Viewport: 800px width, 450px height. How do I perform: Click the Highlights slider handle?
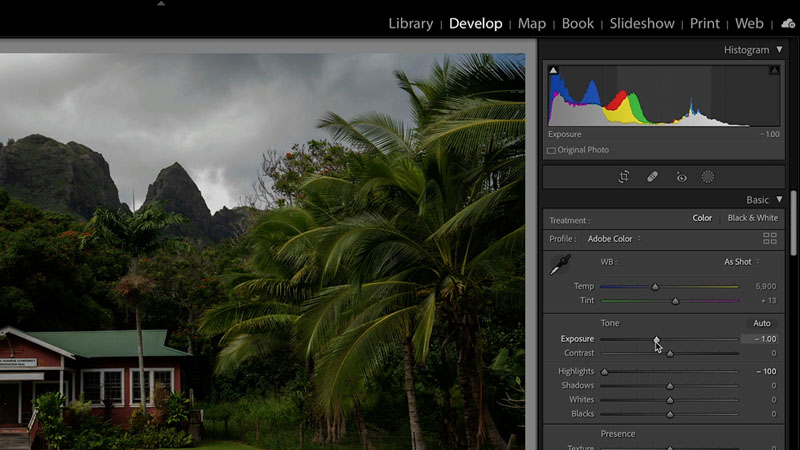(605, 372)
